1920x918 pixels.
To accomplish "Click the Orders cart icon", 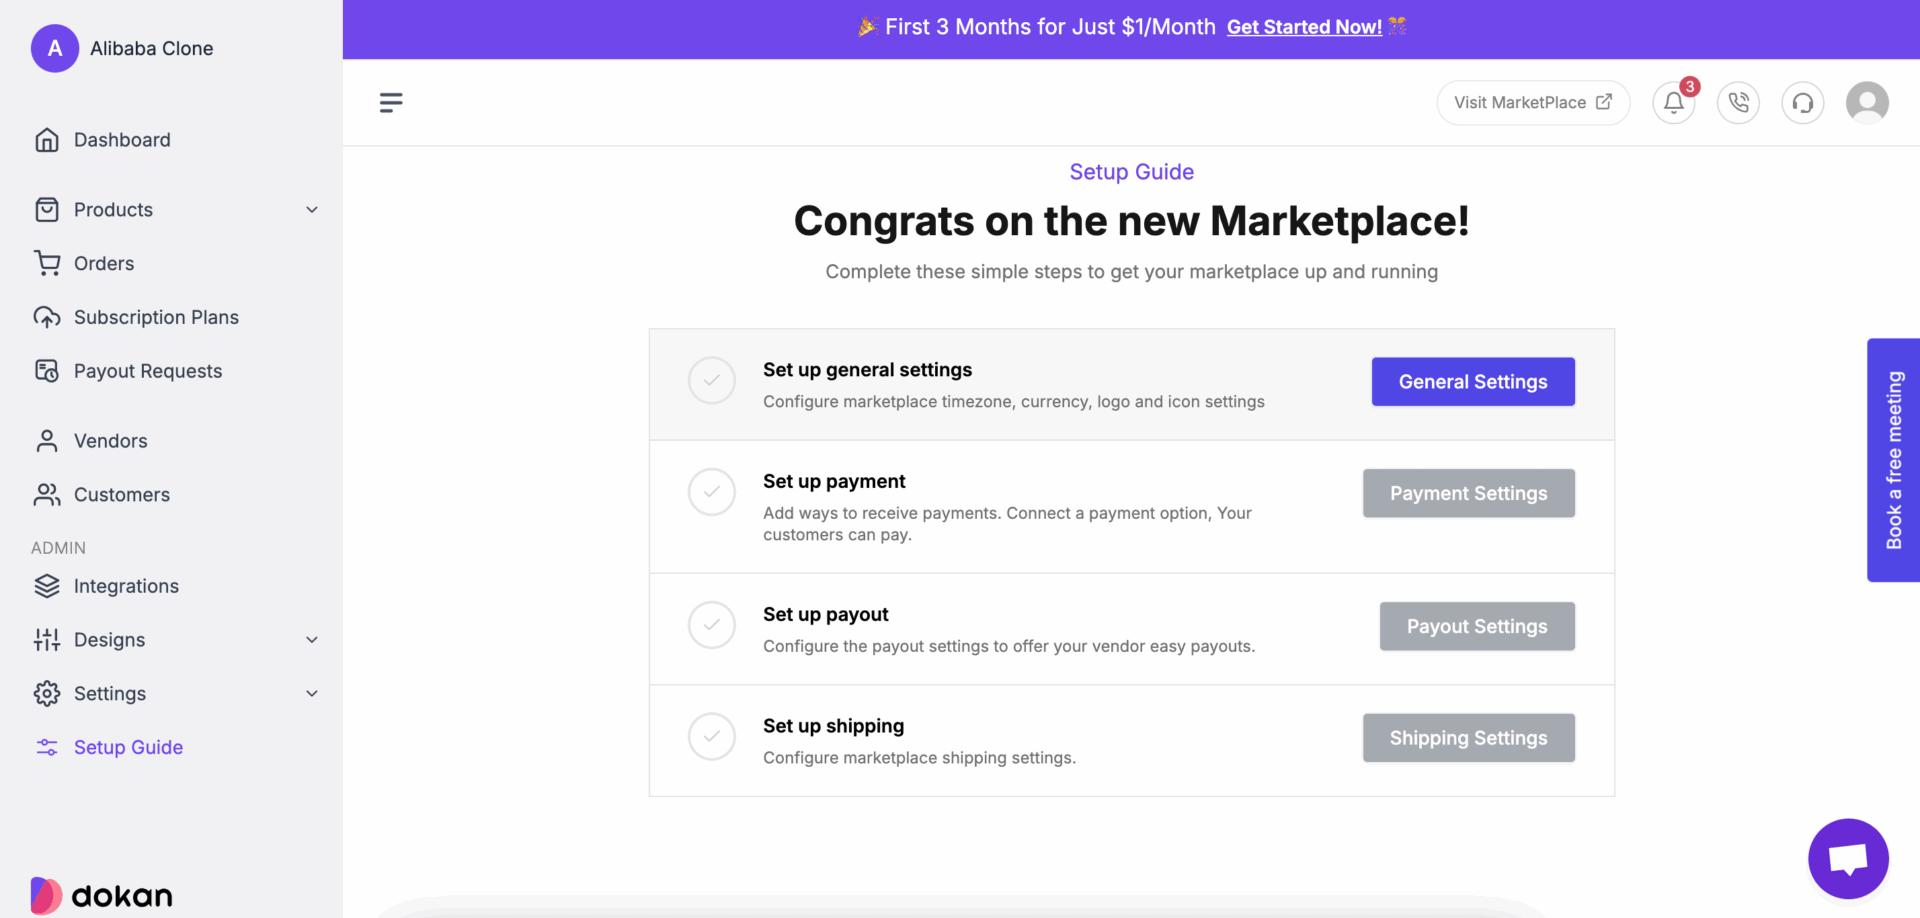I will [x=47, y=263].
